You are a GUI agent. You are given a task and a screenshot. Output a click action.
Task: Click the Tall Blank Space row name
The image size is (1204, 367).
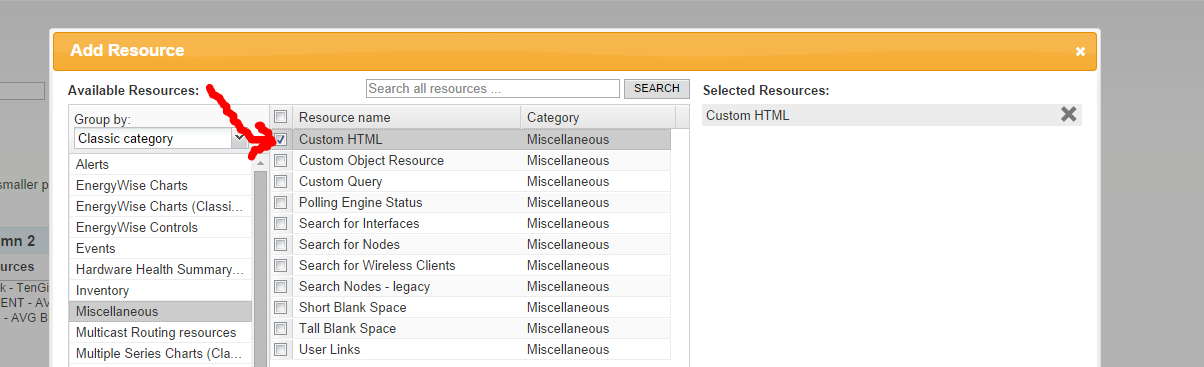(347, 329)
